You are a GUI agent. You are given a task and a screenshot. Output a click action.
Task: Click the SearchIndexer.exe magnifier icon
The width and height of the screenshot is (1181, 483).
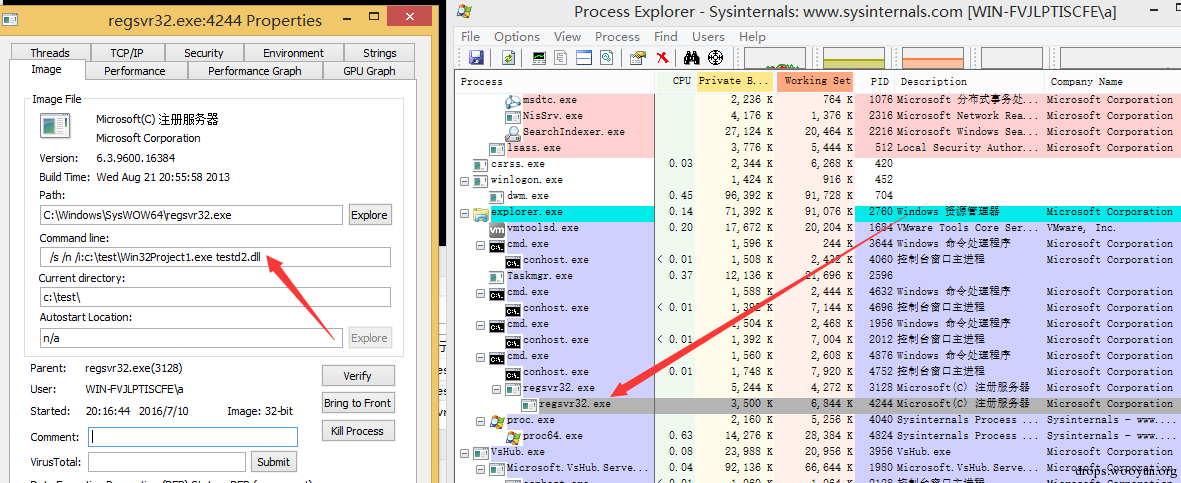point(513,133)
